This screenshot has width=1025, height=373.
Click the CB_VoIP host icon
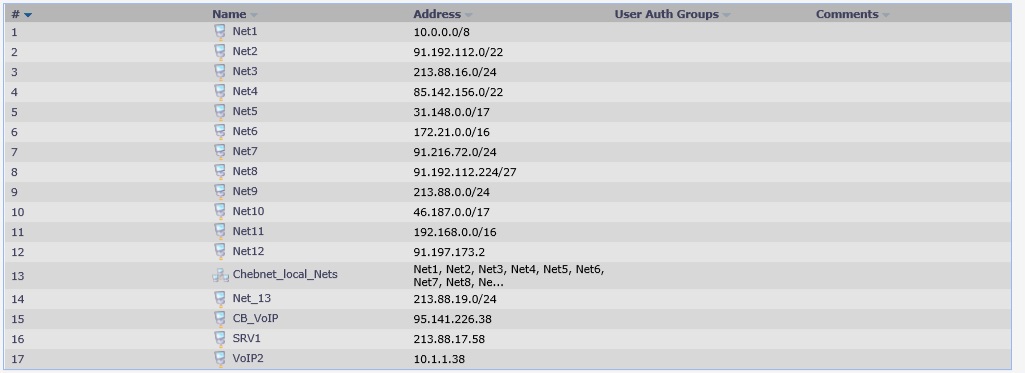tap(220, 319)
